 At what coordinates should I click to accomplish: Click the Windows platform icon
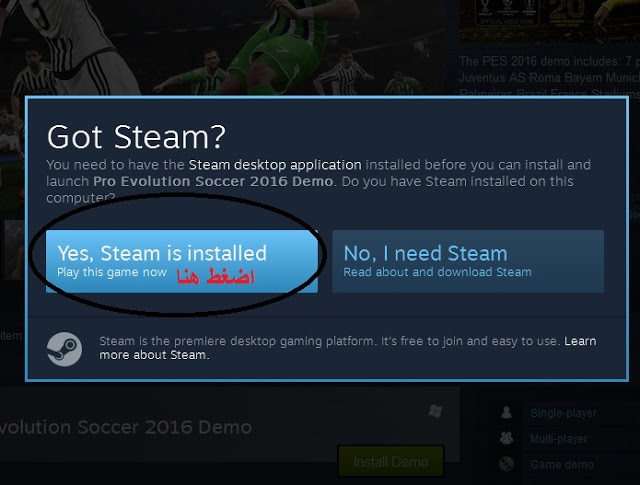click(x=436, y=411)
